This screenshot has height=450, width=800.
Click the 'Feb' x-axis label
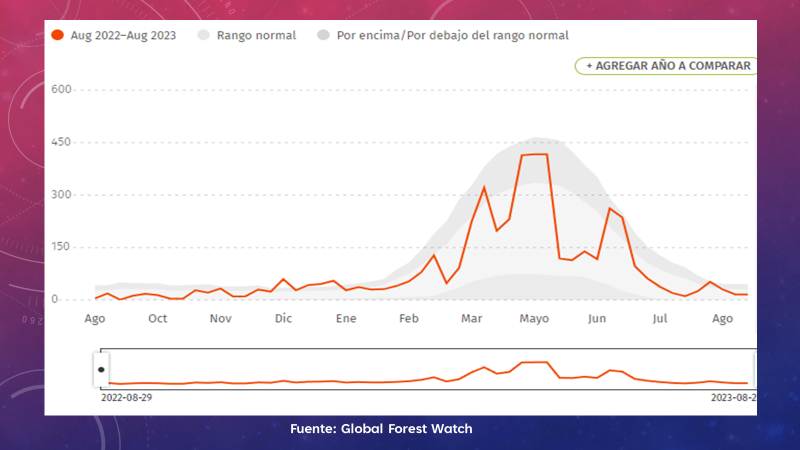click(x=409, y=318)
